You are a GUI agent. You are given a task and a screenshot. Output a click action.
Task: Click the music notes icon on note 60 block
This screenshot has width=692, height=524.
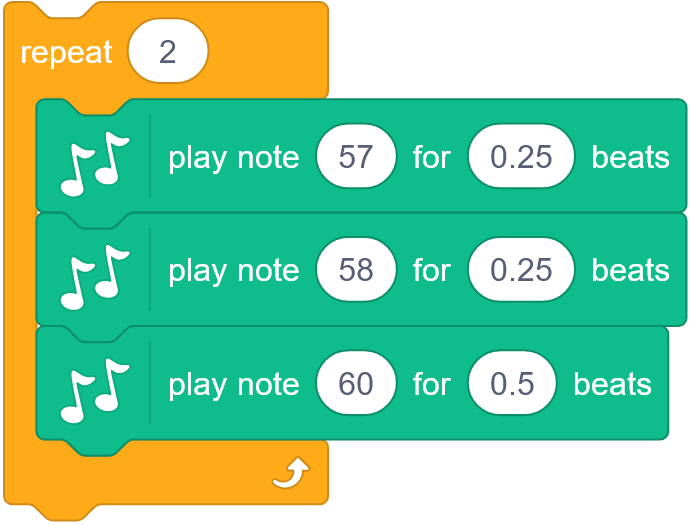[x=95, y=391]
